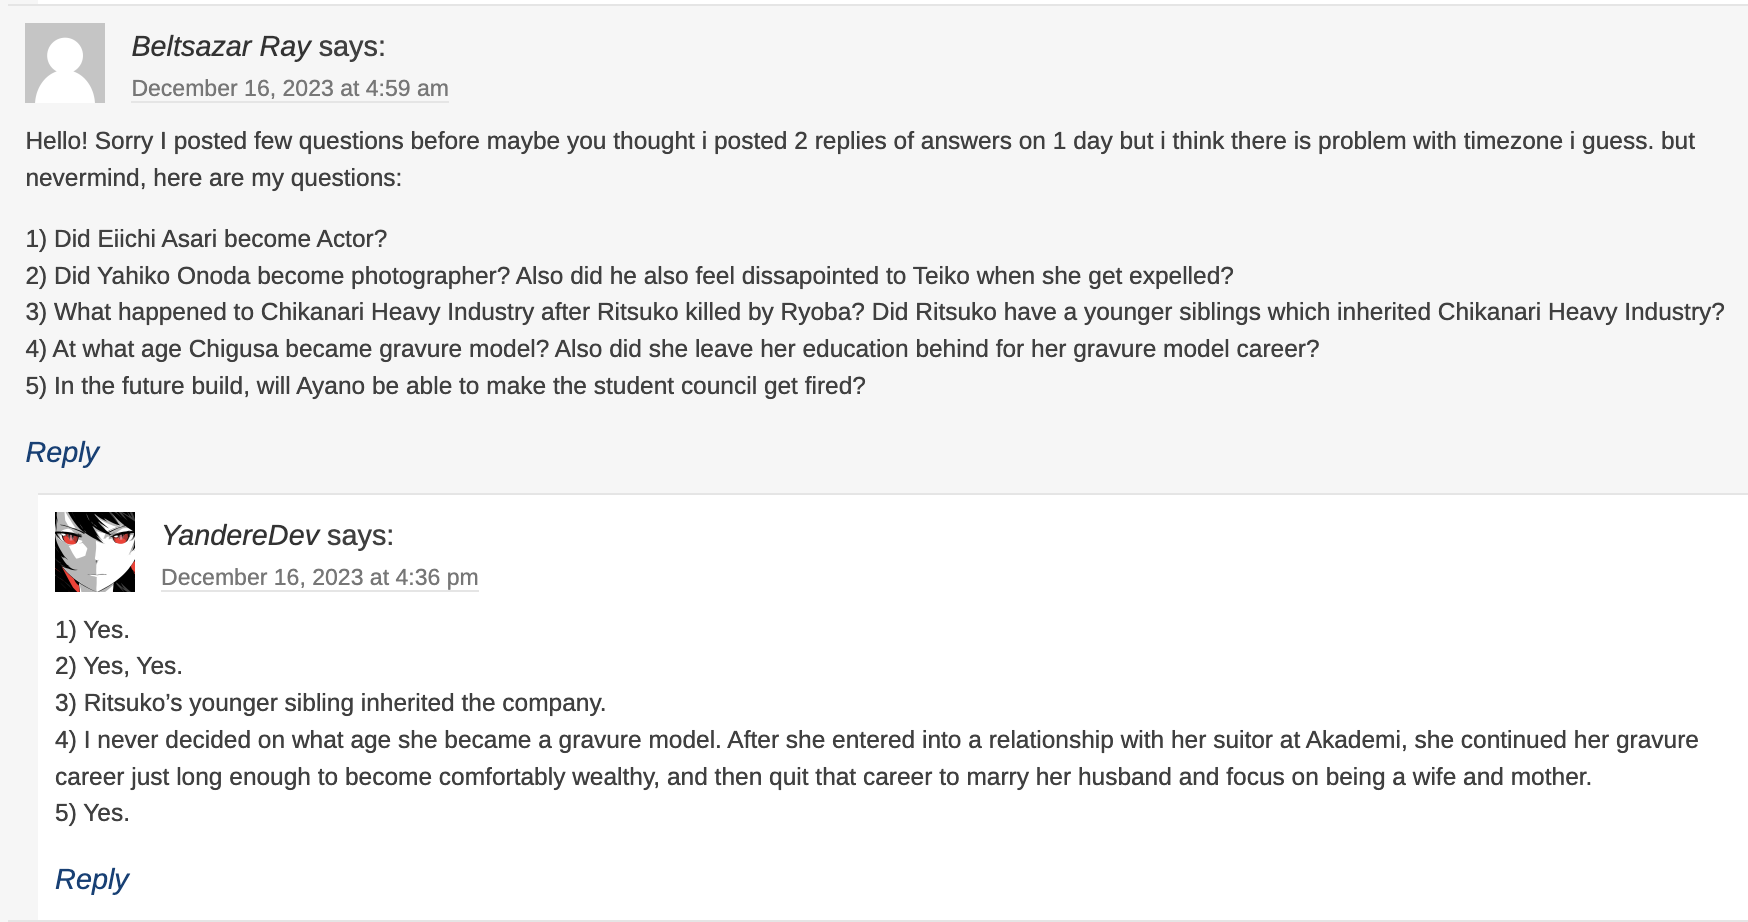Click YandereDev's "1) Yes." answer

point(92,630)
